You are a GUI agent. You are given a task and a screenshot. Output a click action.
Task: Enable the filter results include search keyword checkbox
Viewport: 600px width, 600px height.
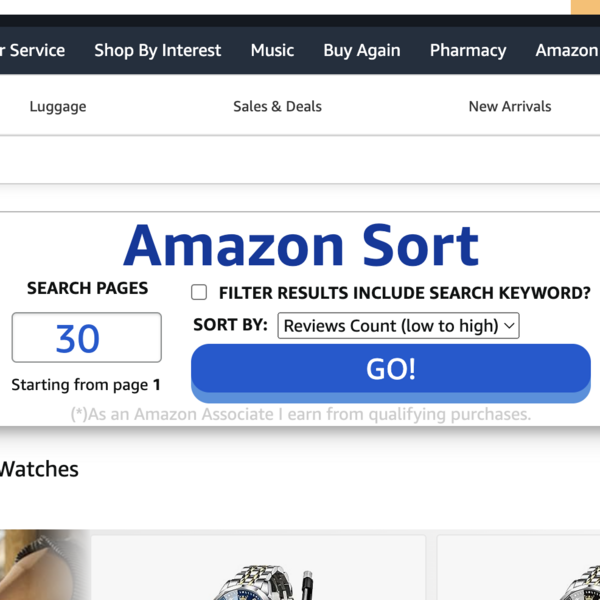[199, 292]
